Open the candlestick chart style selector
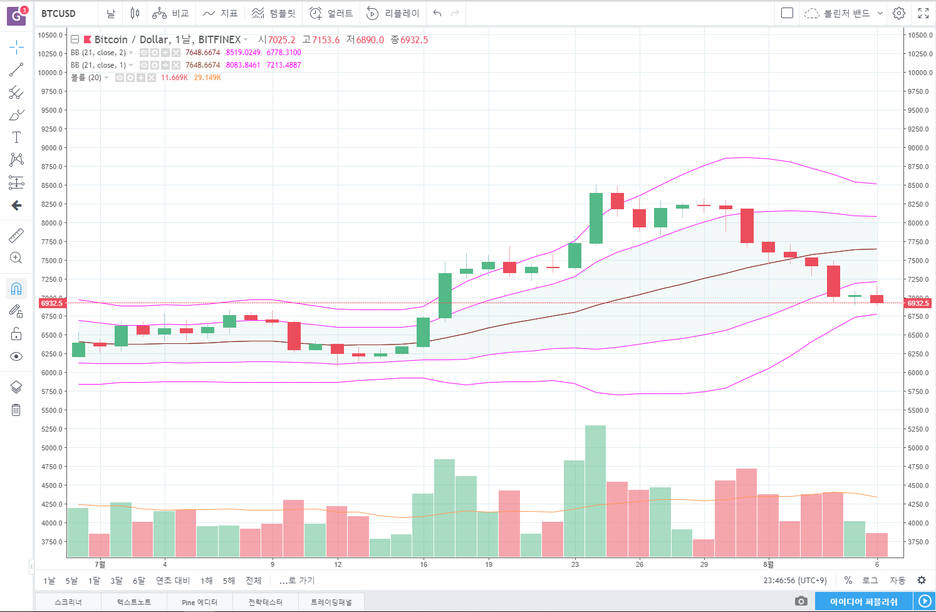936x612 pixels. coord(135,13)
